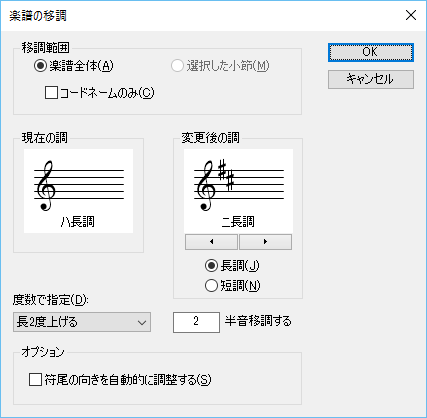Click the 半音移調する number field
Image resolution: width=427 pixels, height=418 pixels.
(196, 322)
